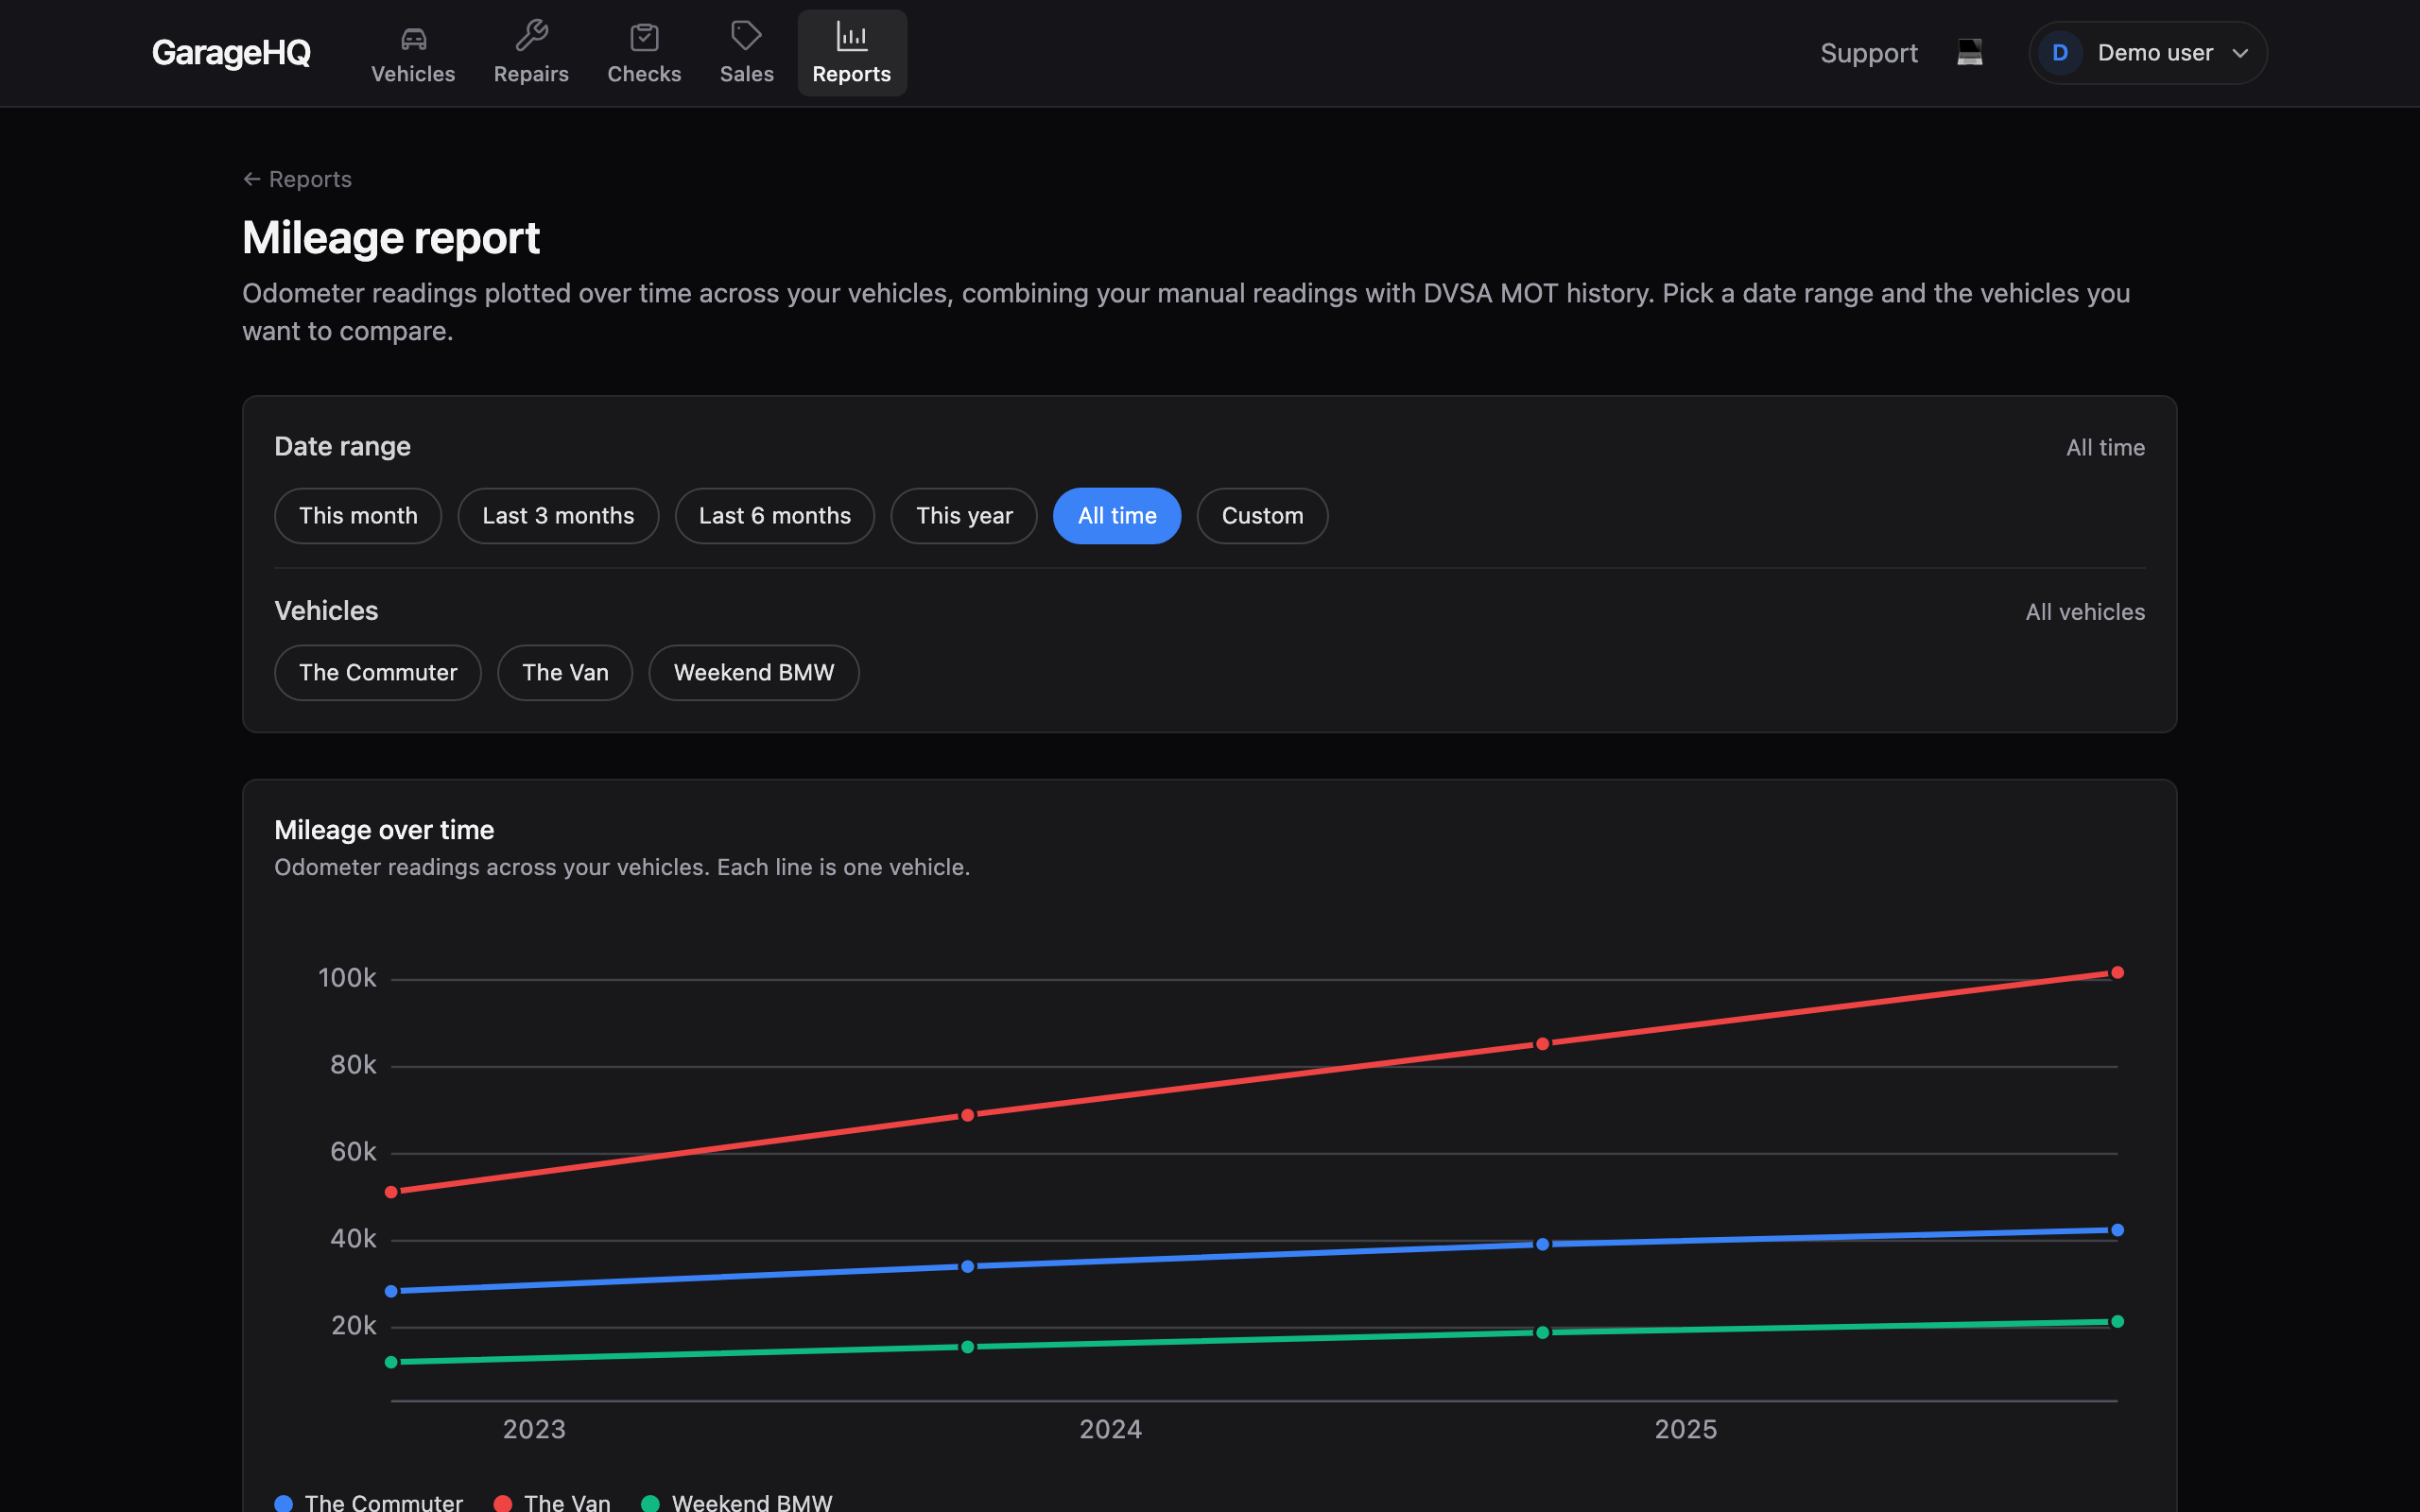
Task: Click the 'All vehicles' summary text
Action: (2085, 612)
